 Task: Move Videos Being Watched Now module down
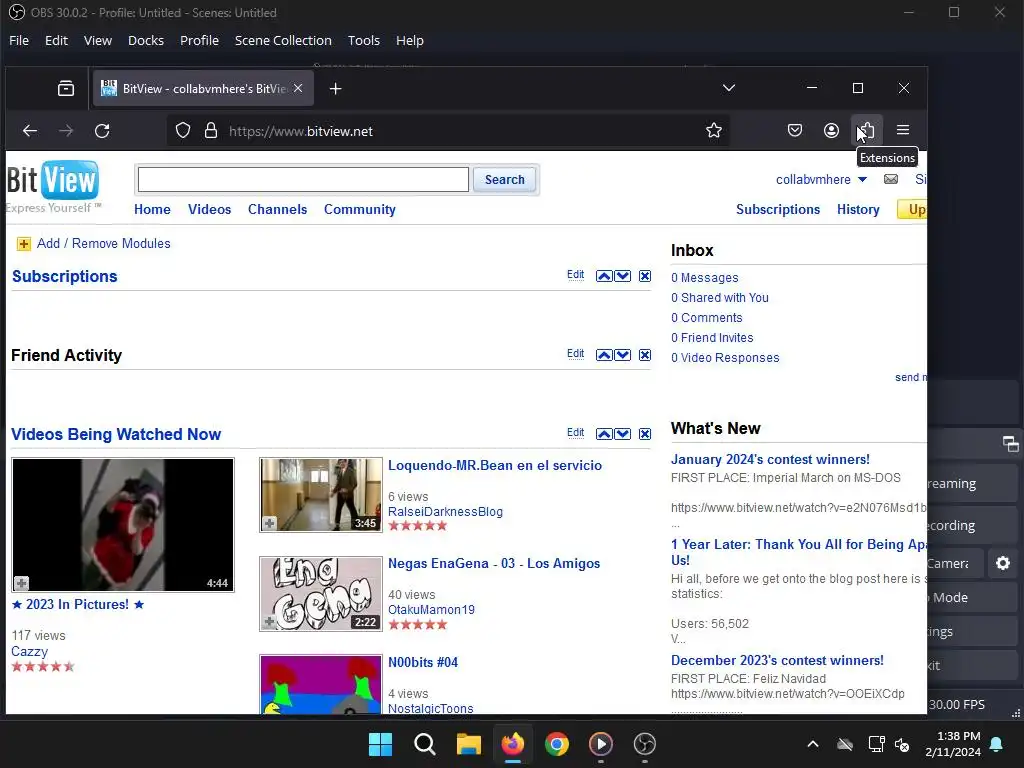point(623,434)
